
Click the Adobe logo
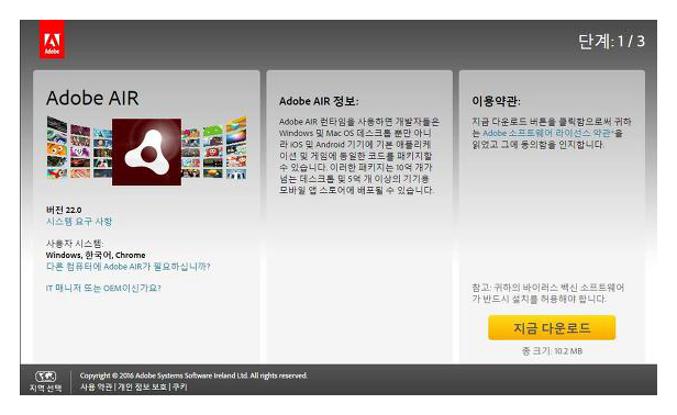pyautogui.click(x=52, y=39)
